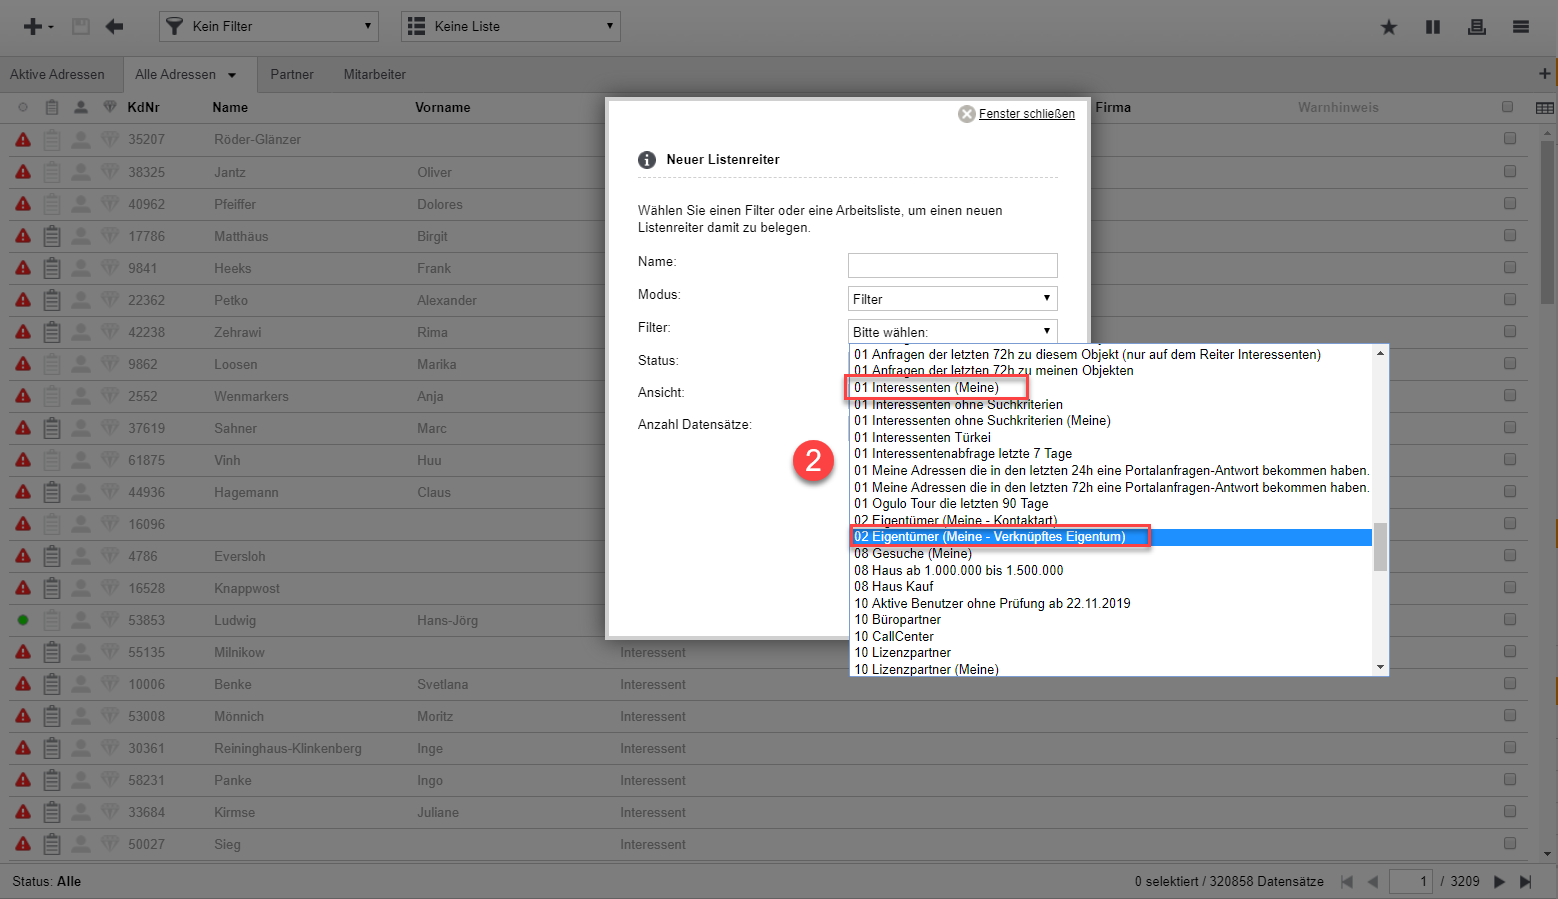Jump to last page with arrow icon
The height and width of the screenshot is (899, 1558).
pos(1526,881)
